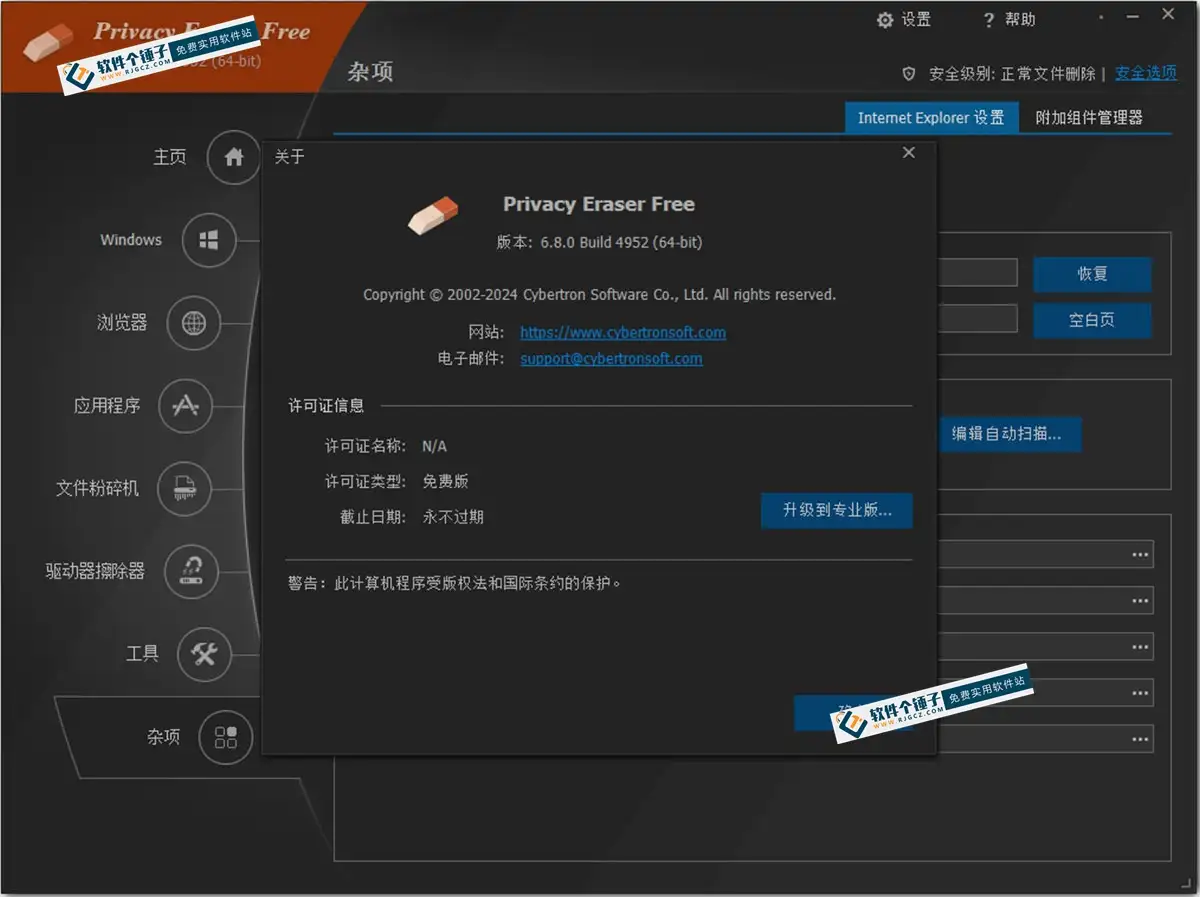Screen dimensions: 1200x897
Task: Go to 应用程序 applications icon
Action: click(185, 406)
